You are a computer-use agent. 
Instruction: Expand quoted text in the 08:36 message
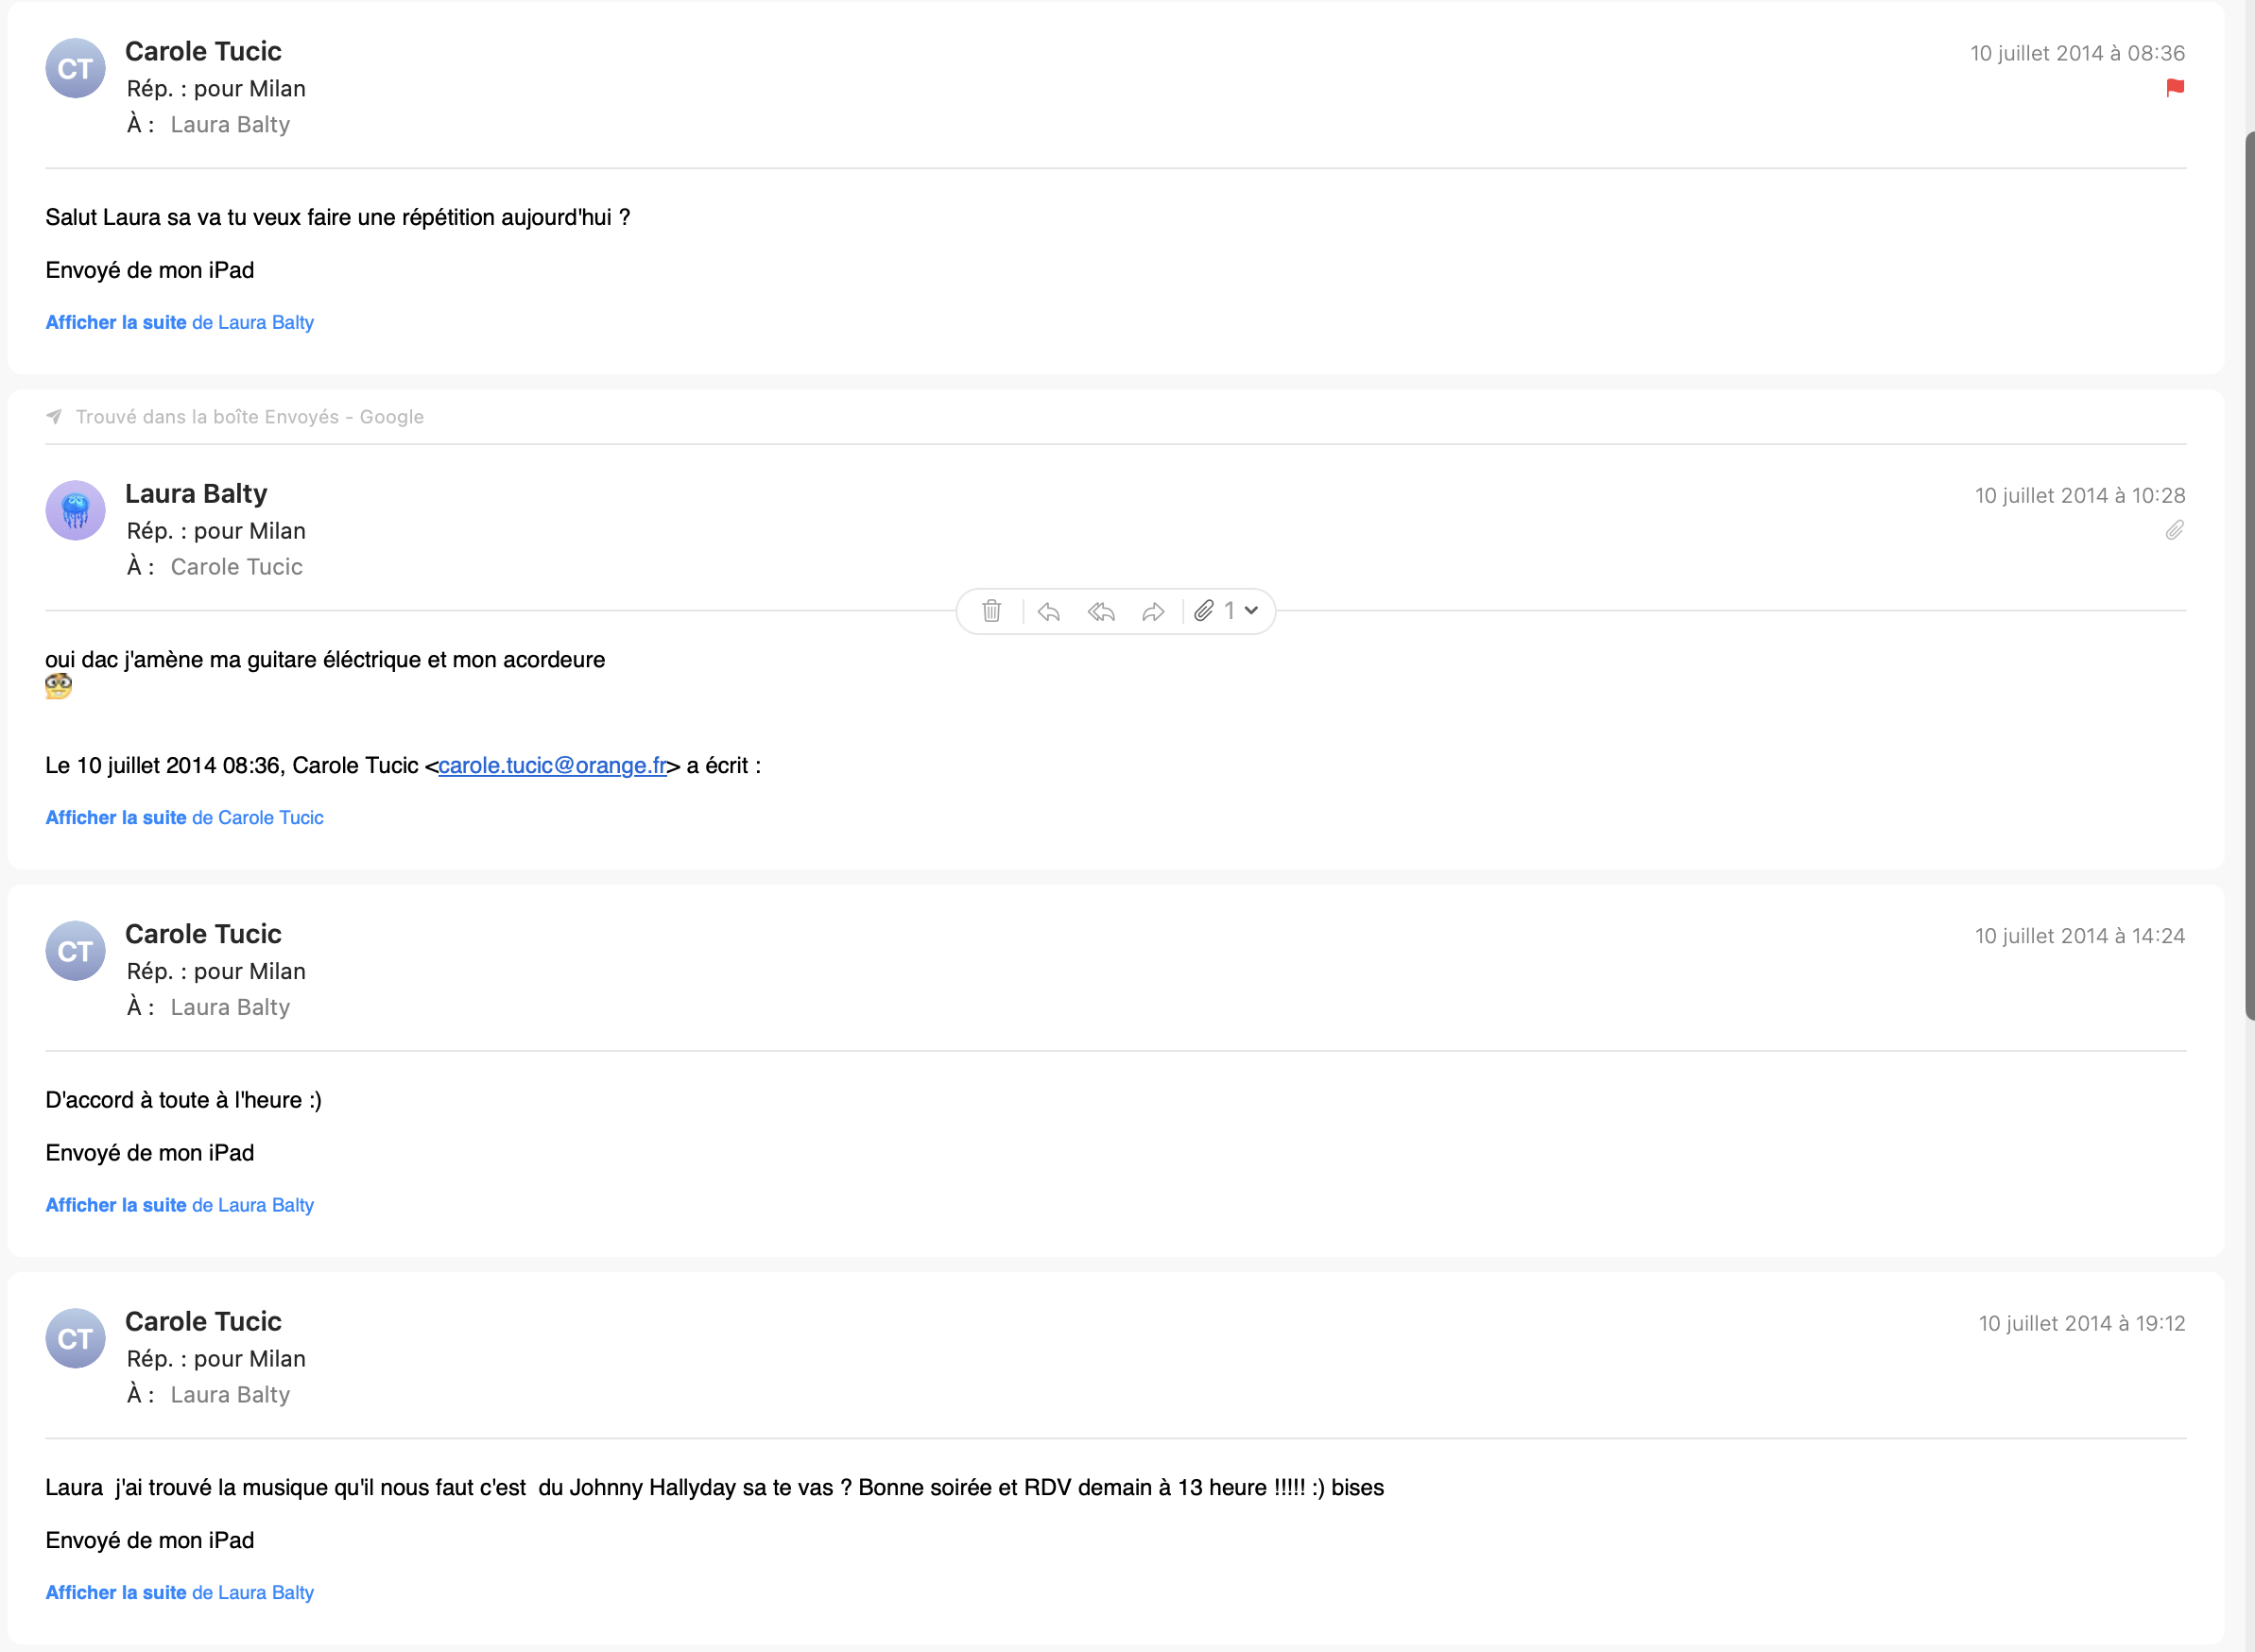click(179, 322)
